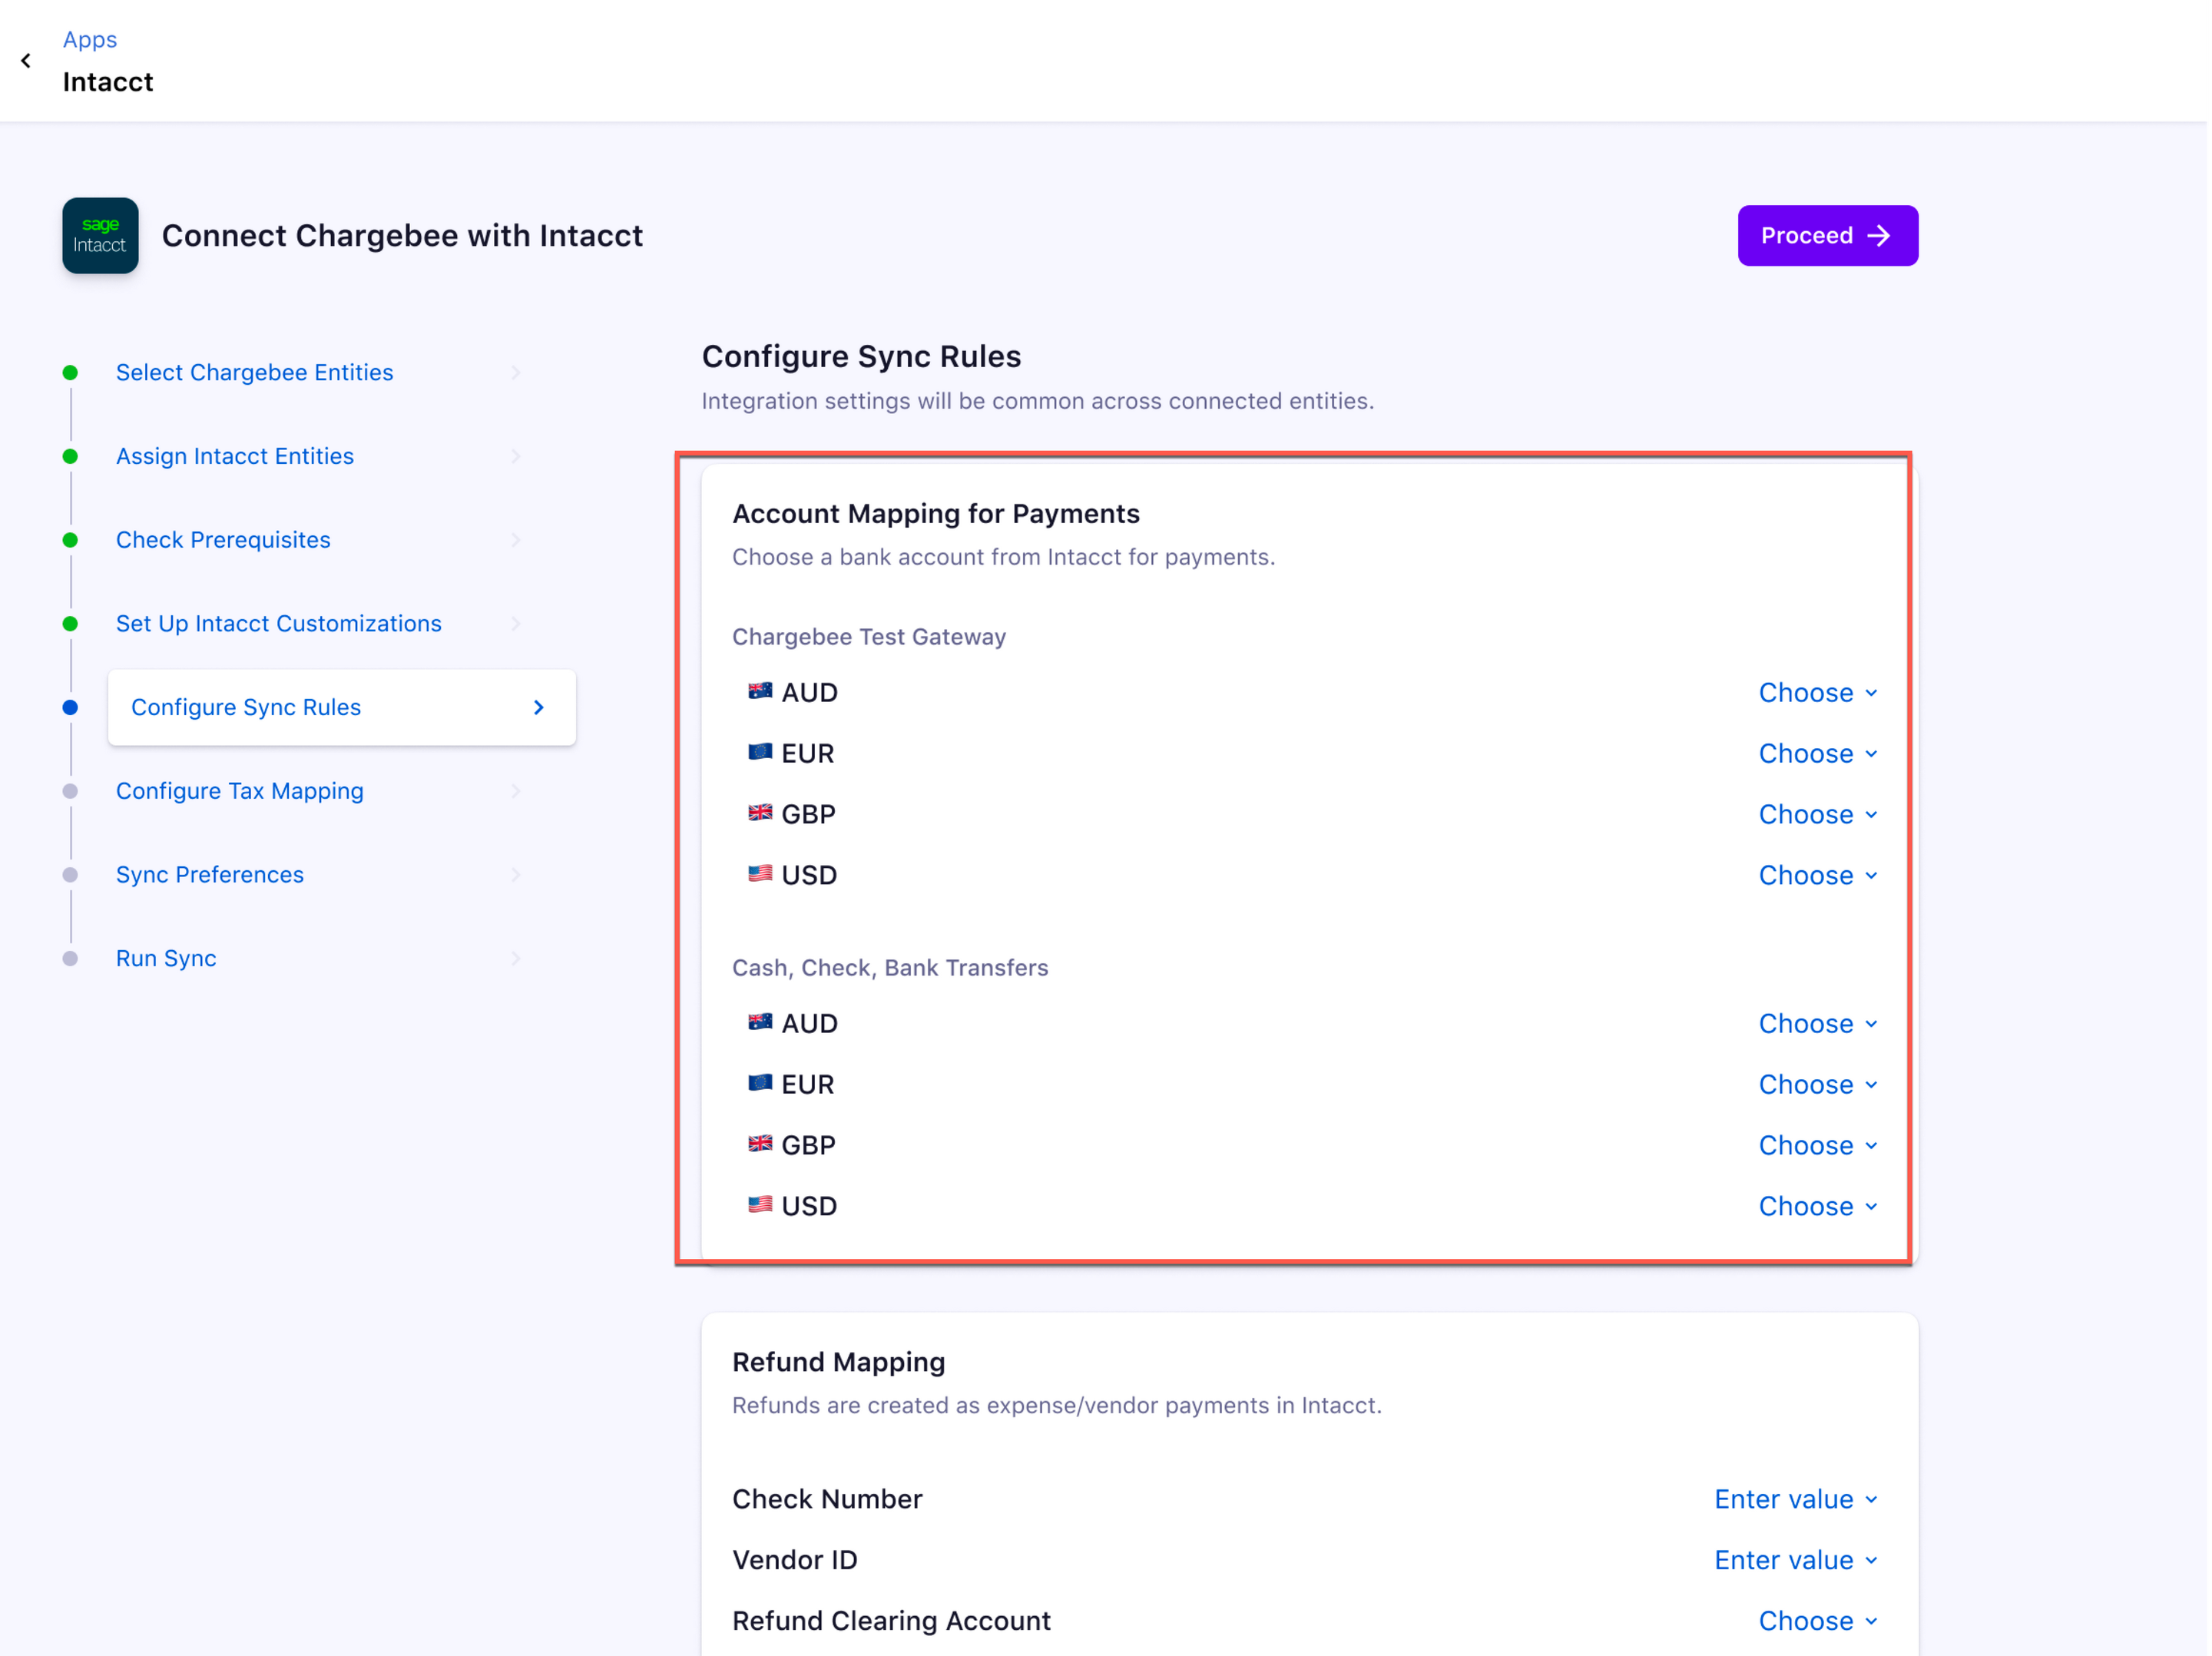Click the USD flag under Cash, Check, Bank Transfers
2212x1656 pixels.
[761, 1206]
